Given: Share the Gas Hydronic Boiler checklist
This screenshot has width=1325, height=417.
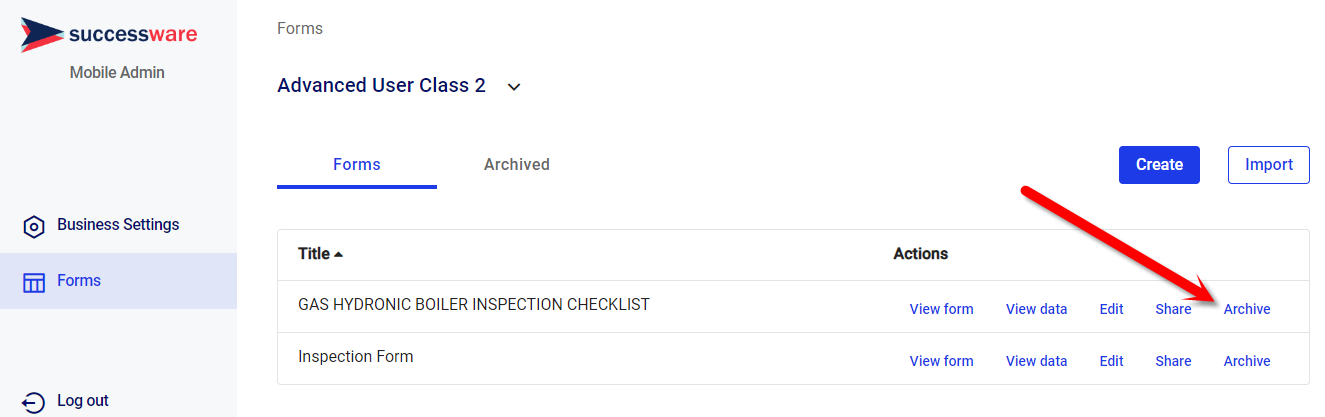Looking at the screenshot, I should (1173, 309).
